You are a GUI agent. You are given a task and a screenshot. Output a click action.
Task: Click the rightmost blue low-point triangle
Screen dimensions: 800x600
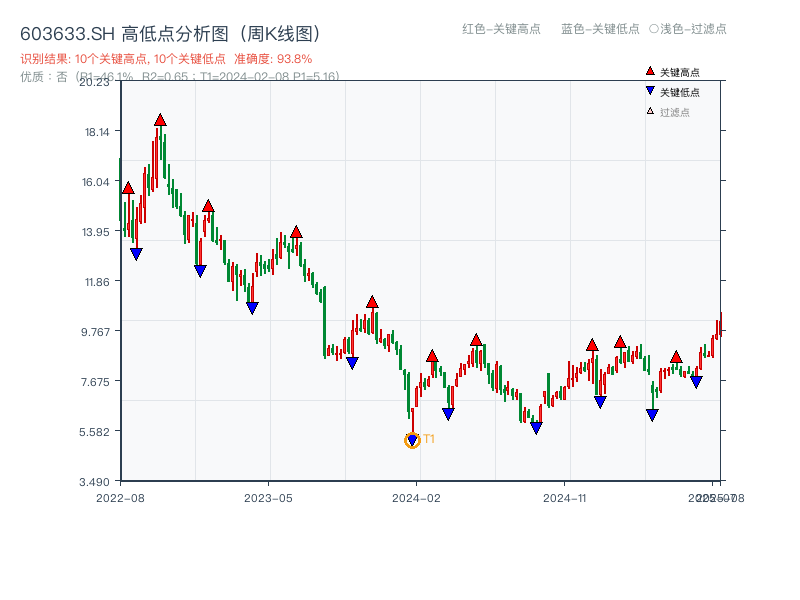click(696, 382)
